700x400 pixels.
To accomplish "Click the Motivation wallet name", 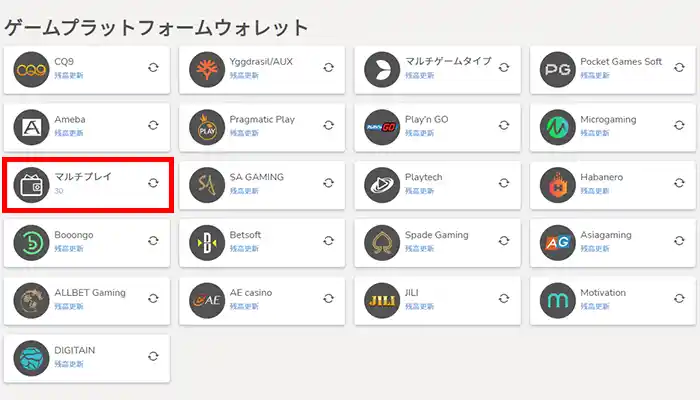I will (603, 293).
